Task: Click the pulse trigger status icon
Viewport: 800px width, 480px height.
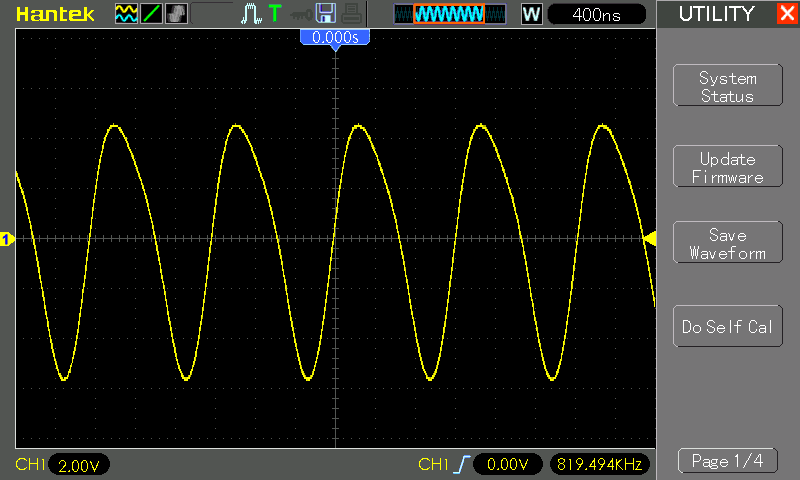Action: coord(251,14)
